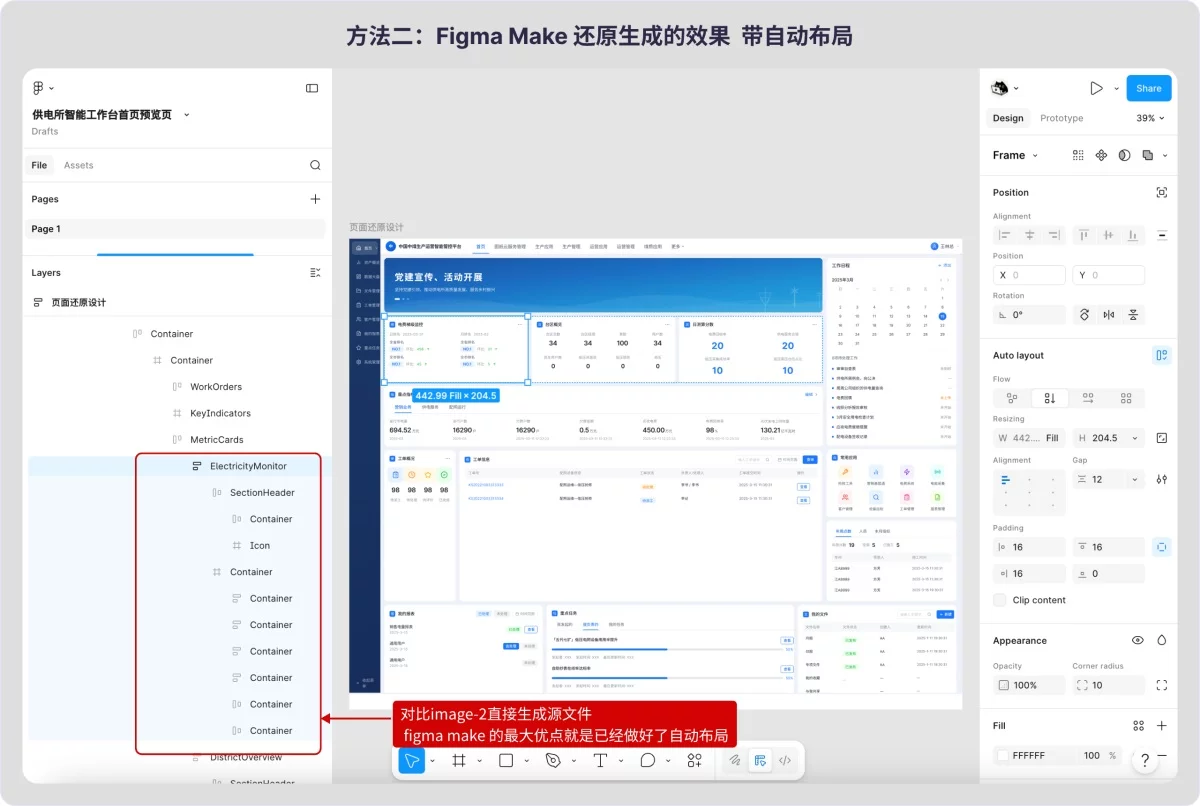The width and height of the screenshot is (1200, 806).
Task: Click the Present play icon
Action: [1096, 88]
